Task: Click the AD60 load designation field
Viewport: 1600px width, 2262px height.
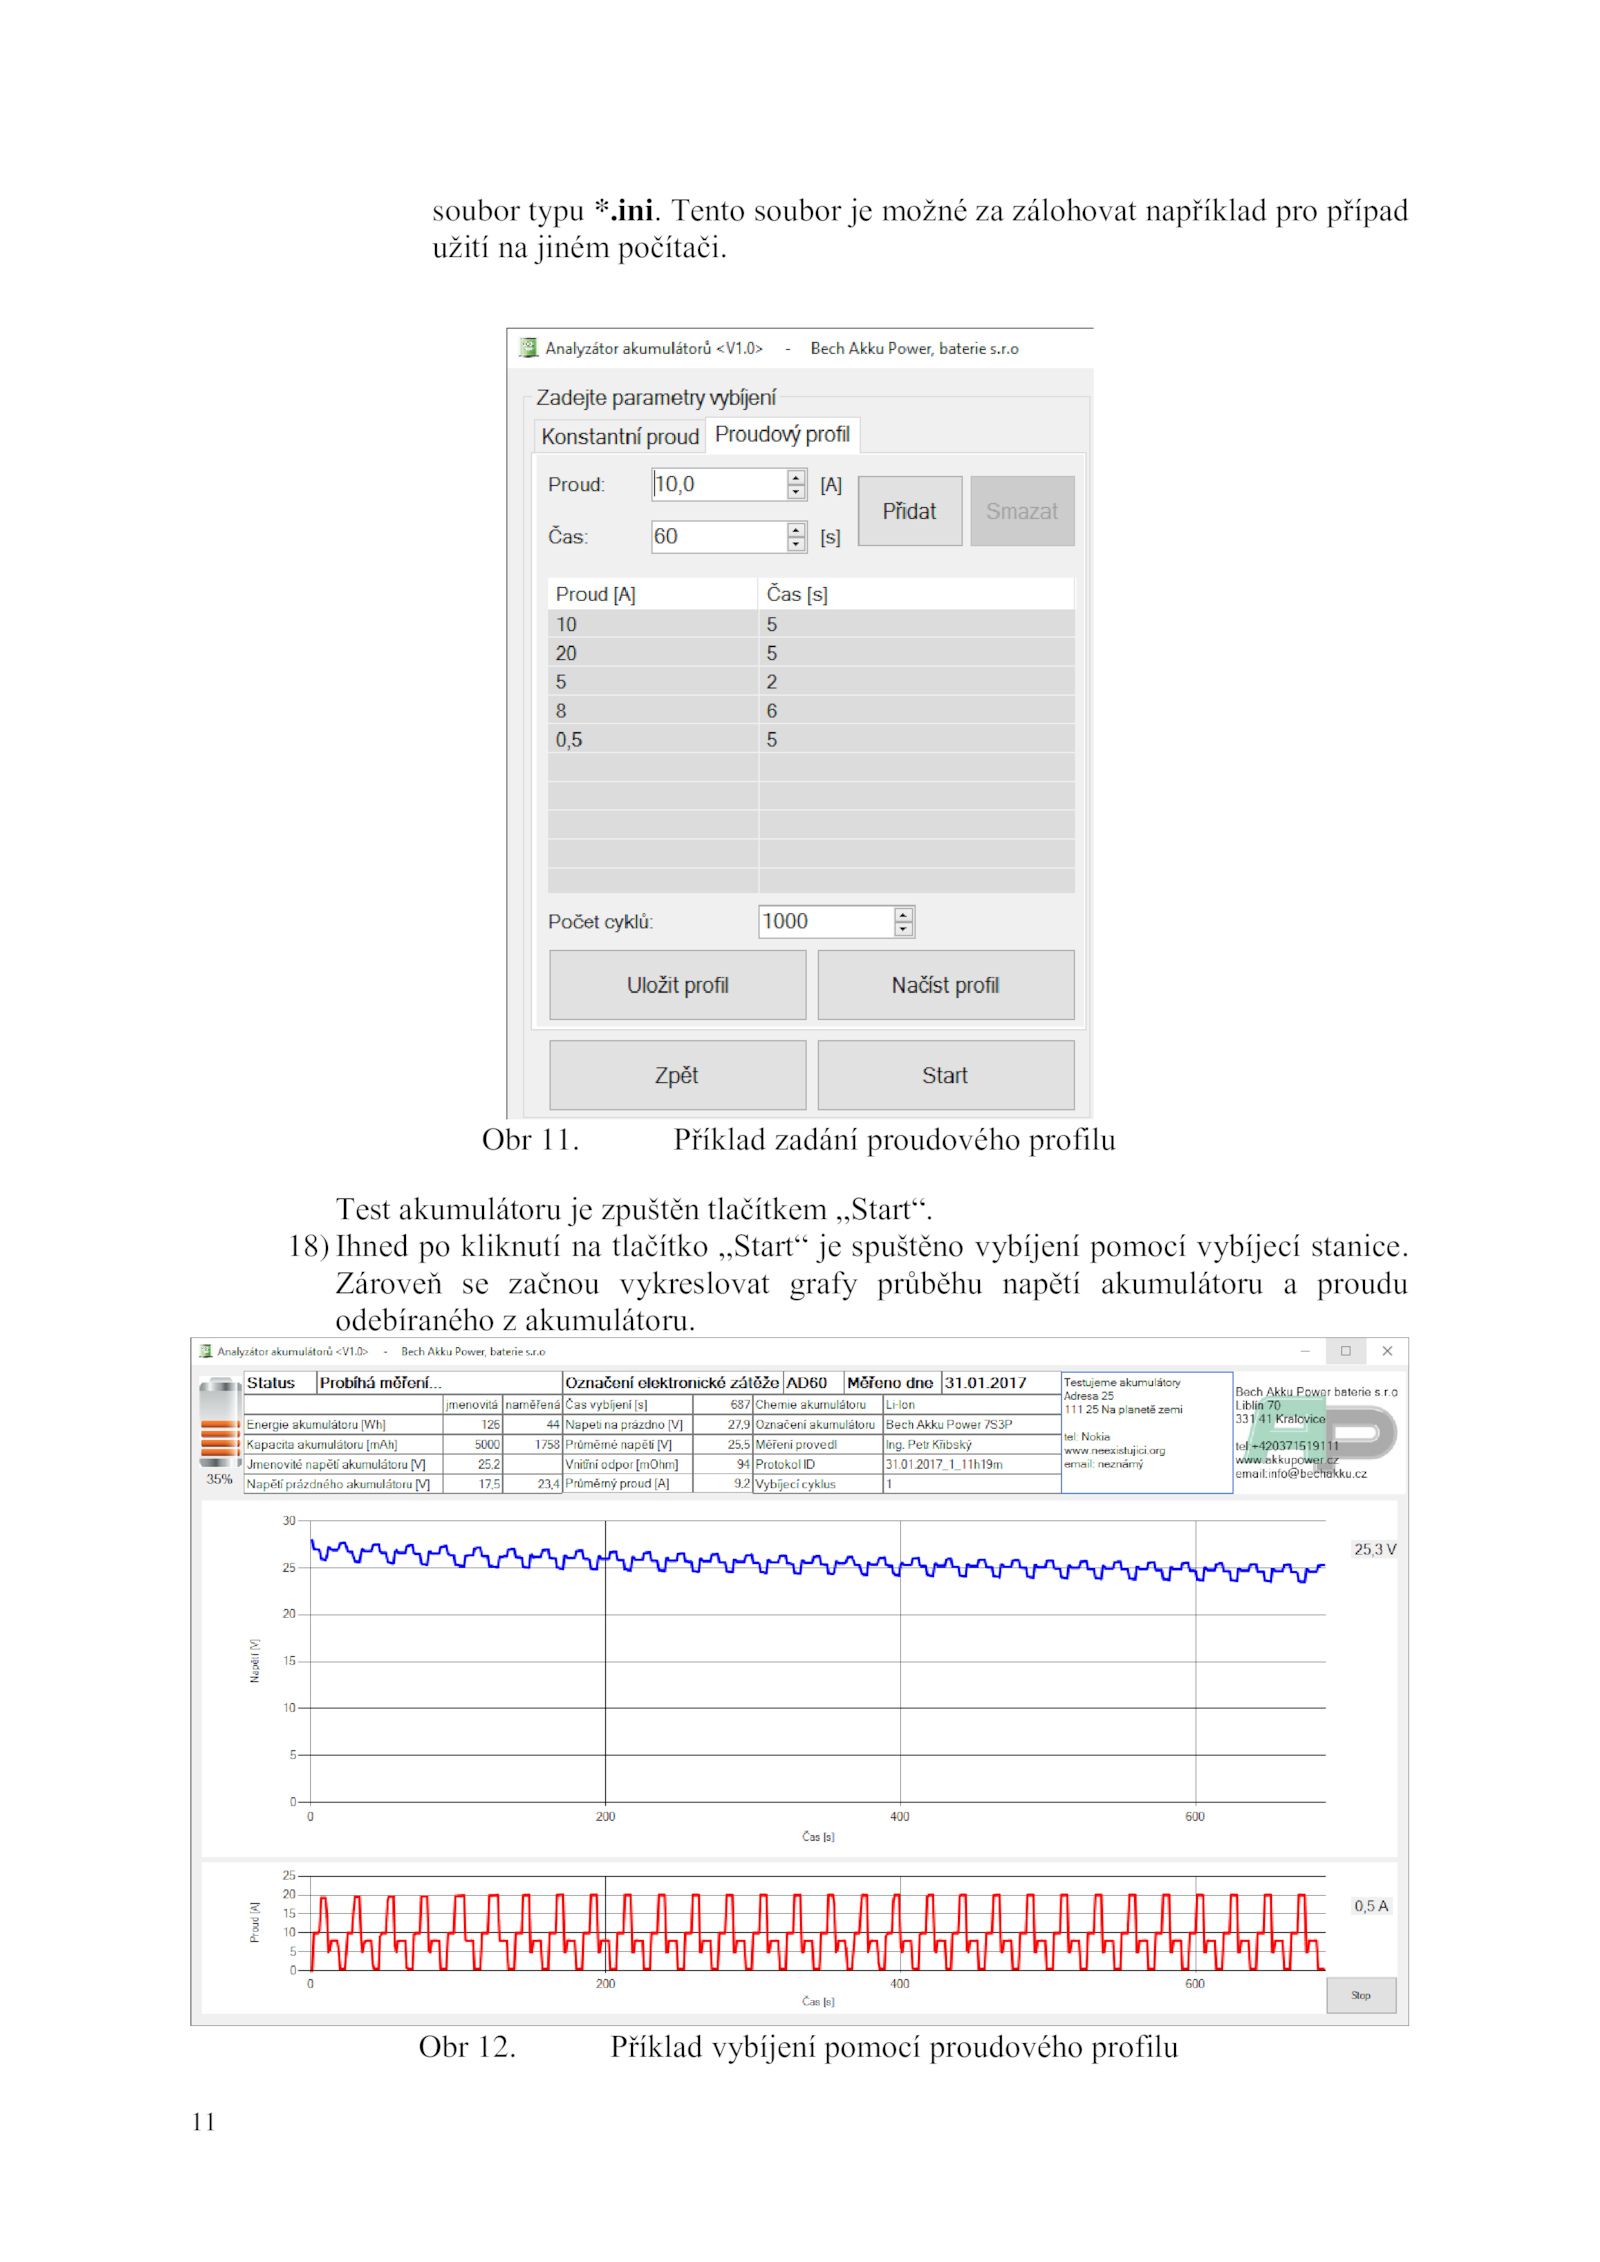Action: pos(813,1383)
